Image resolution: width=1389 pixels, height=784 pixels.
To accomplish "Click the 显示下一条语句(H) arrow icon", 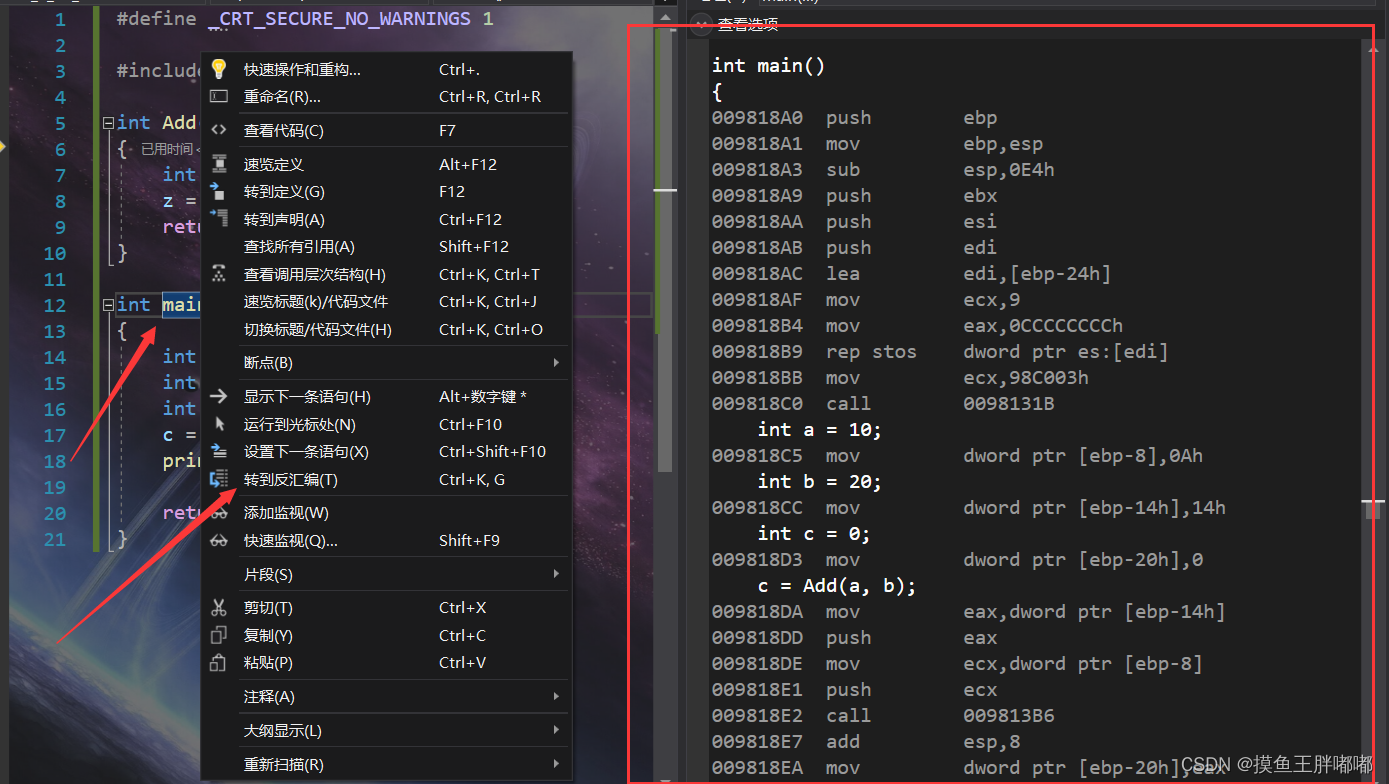I will pyautogui.click(x=219, y=397).
